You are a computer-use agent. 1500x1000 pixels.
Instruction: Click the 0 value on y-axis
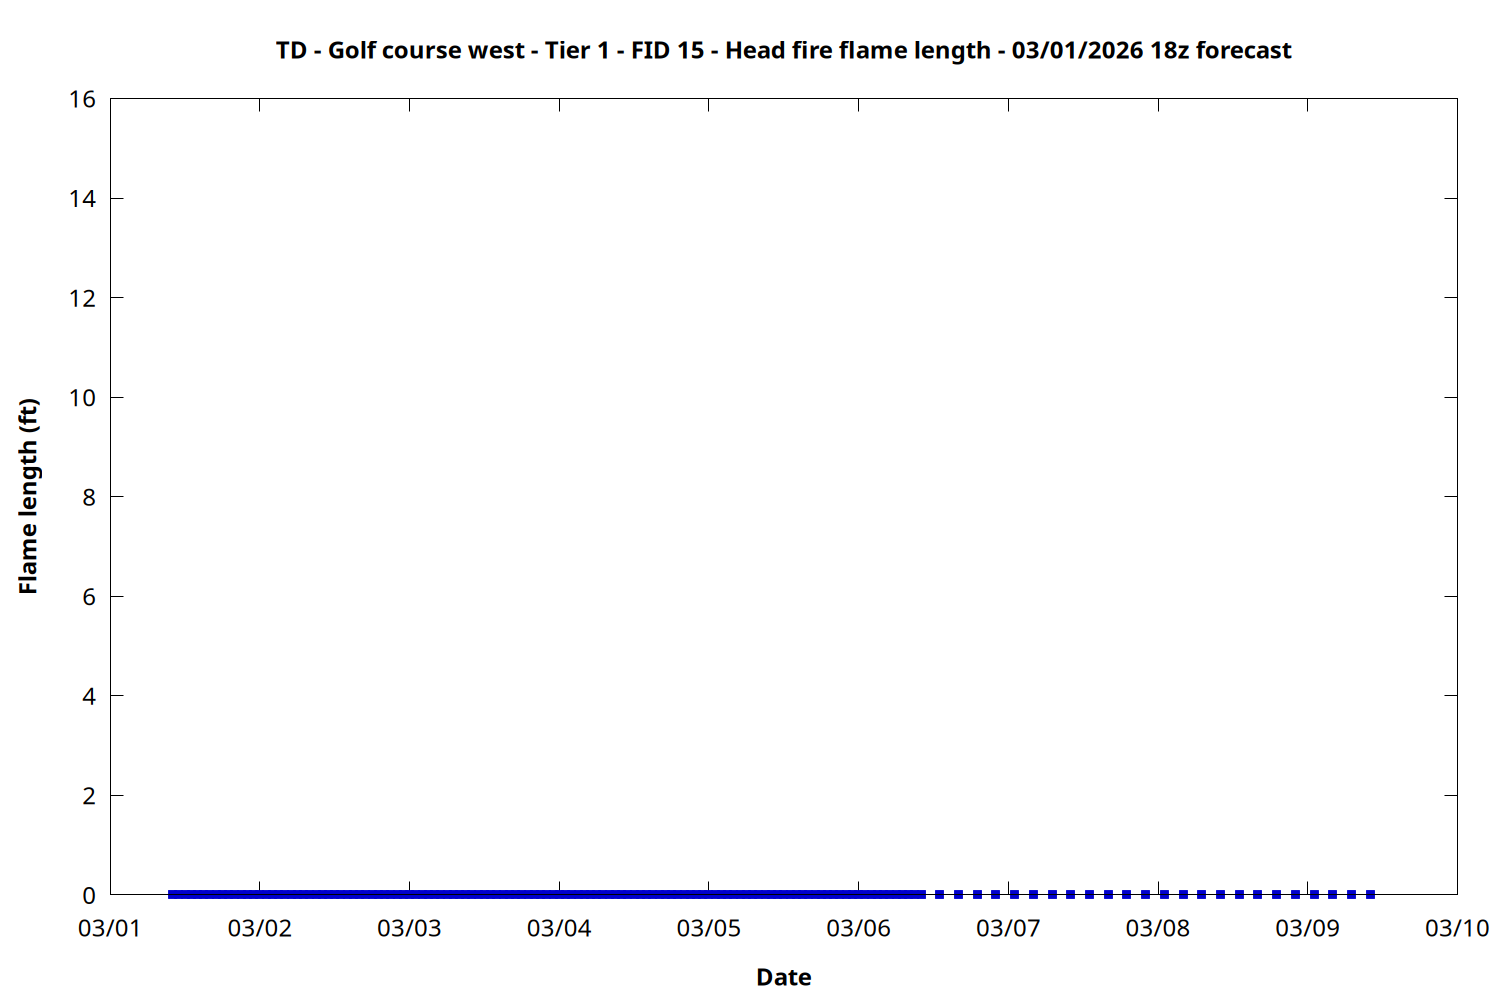pos(89,895)
